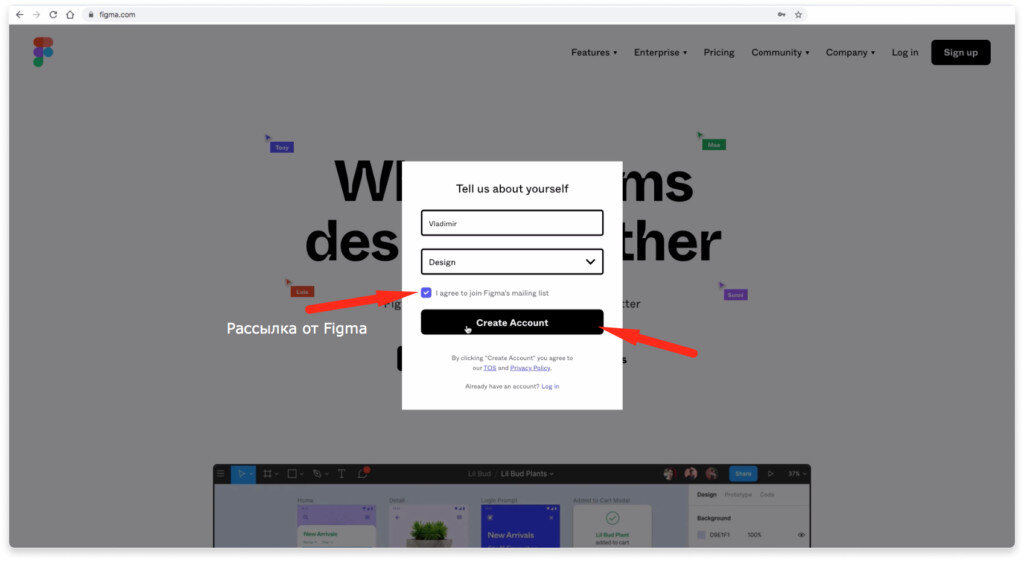Screen dimensions: 1024x561
Task: Select the Text tool in editor preview
Action: coord(342,473)
